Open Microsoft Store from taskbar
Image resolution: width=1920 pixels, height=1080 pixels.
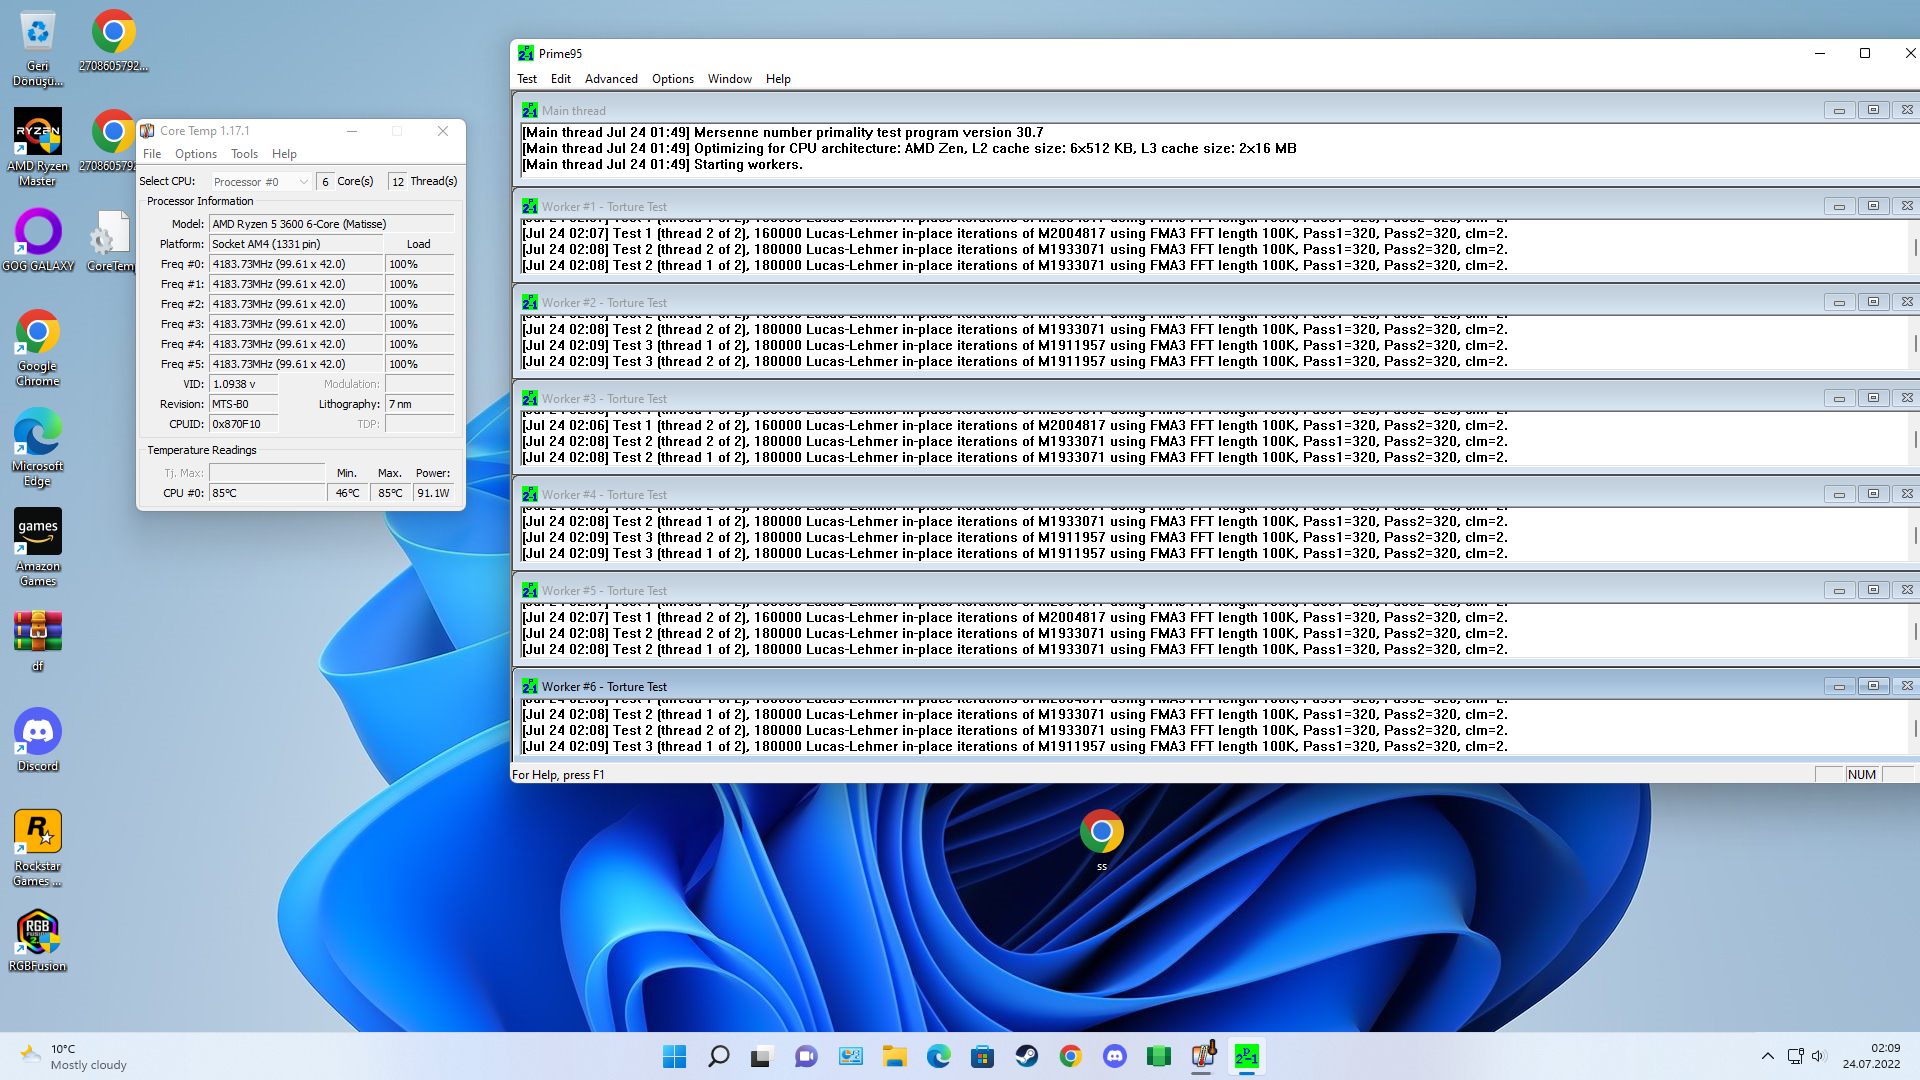pyautogui.click(x=982, y=1056)
